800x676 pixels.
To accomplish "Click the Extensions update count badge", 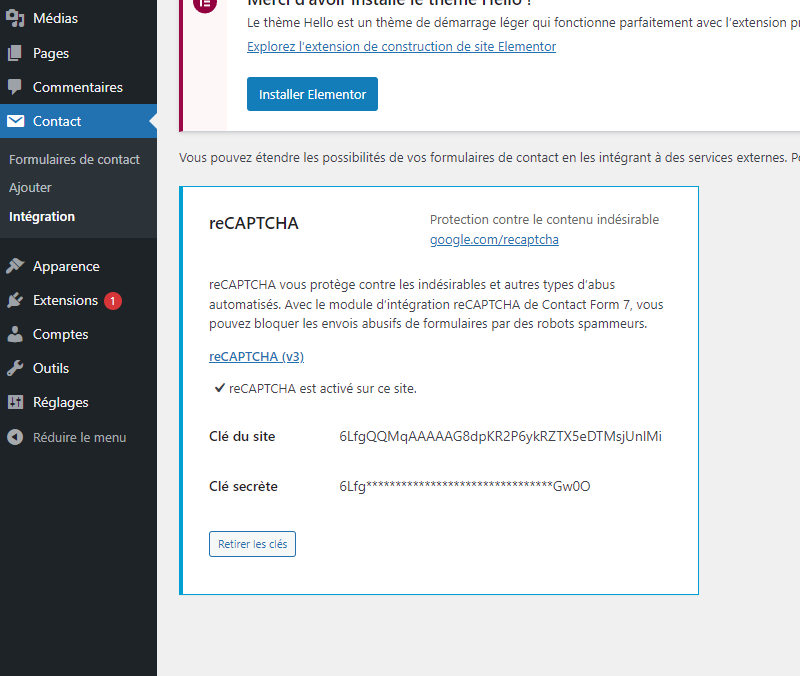I will pyautogui.click(x=113, y=300).
